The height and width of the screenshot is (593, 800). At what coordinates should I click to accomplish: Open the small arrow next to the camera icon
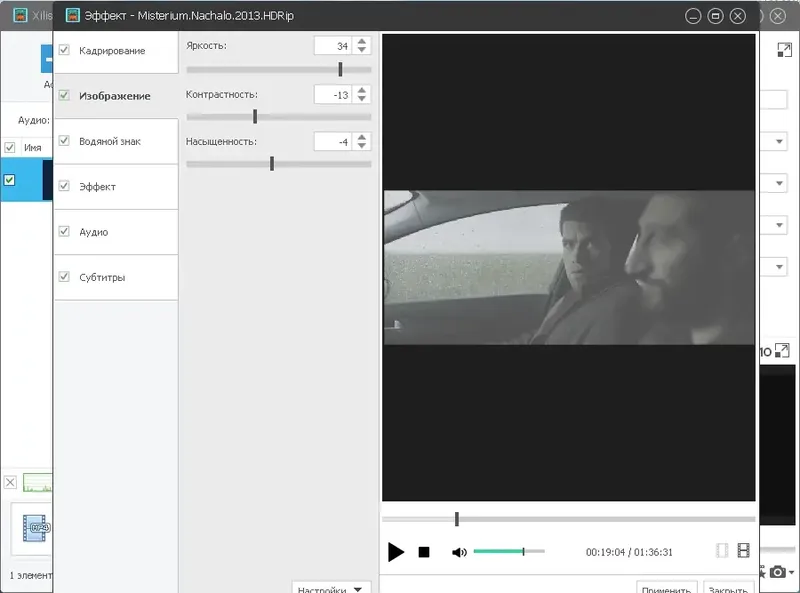791,573
